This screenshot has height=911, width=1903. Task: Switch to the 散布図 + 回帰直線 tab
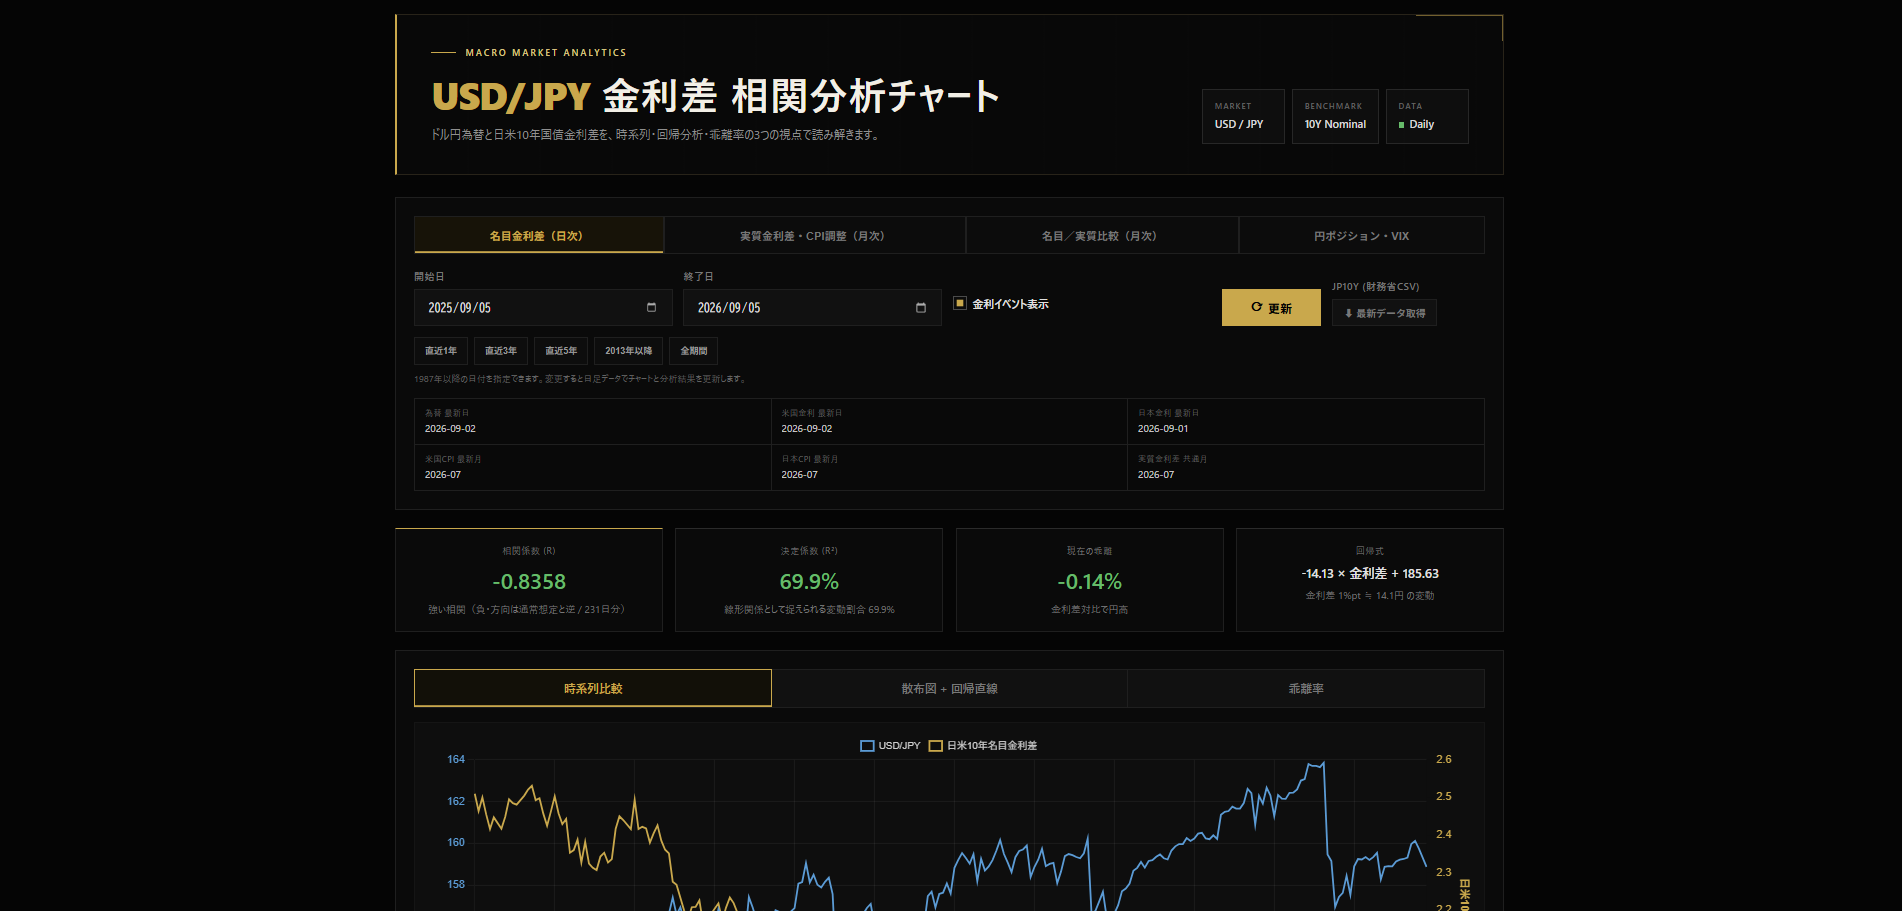pos(949,688)
